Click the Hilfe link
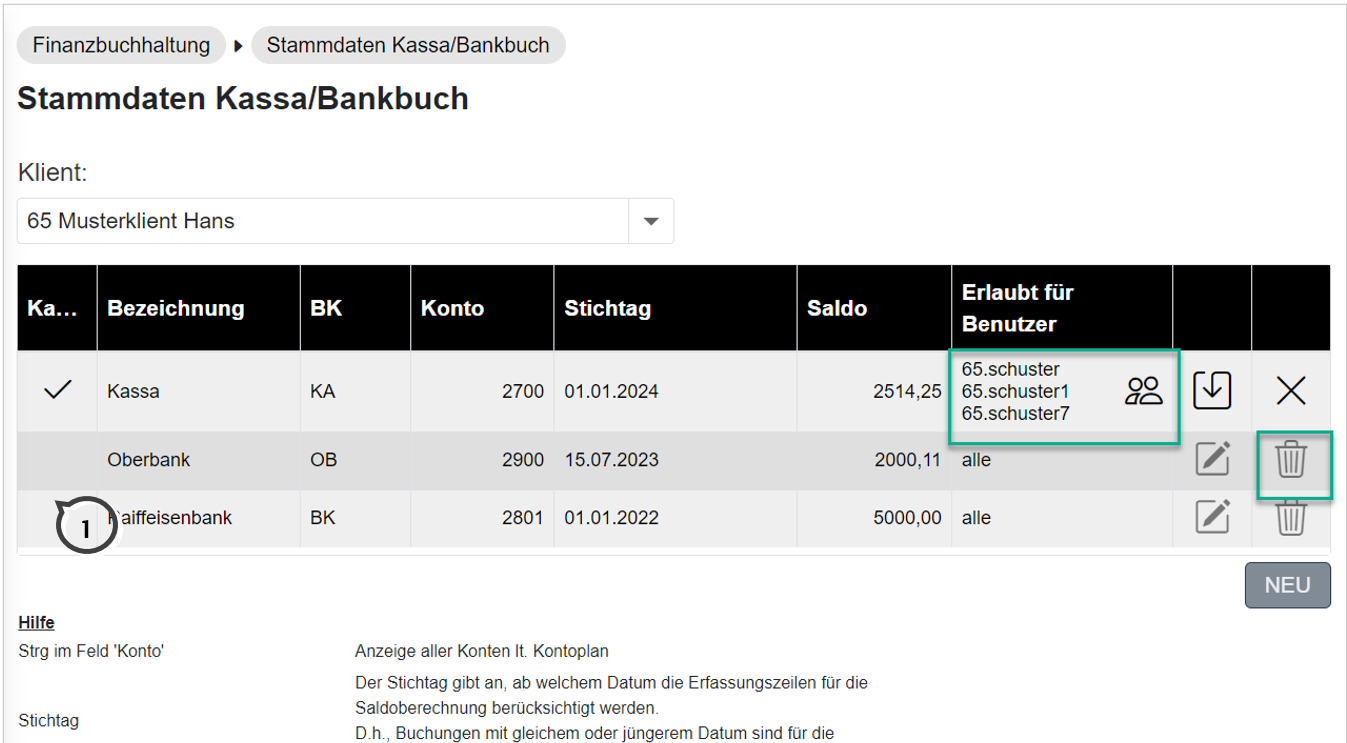Viewport: 1347px width, 743px height. 36,623
